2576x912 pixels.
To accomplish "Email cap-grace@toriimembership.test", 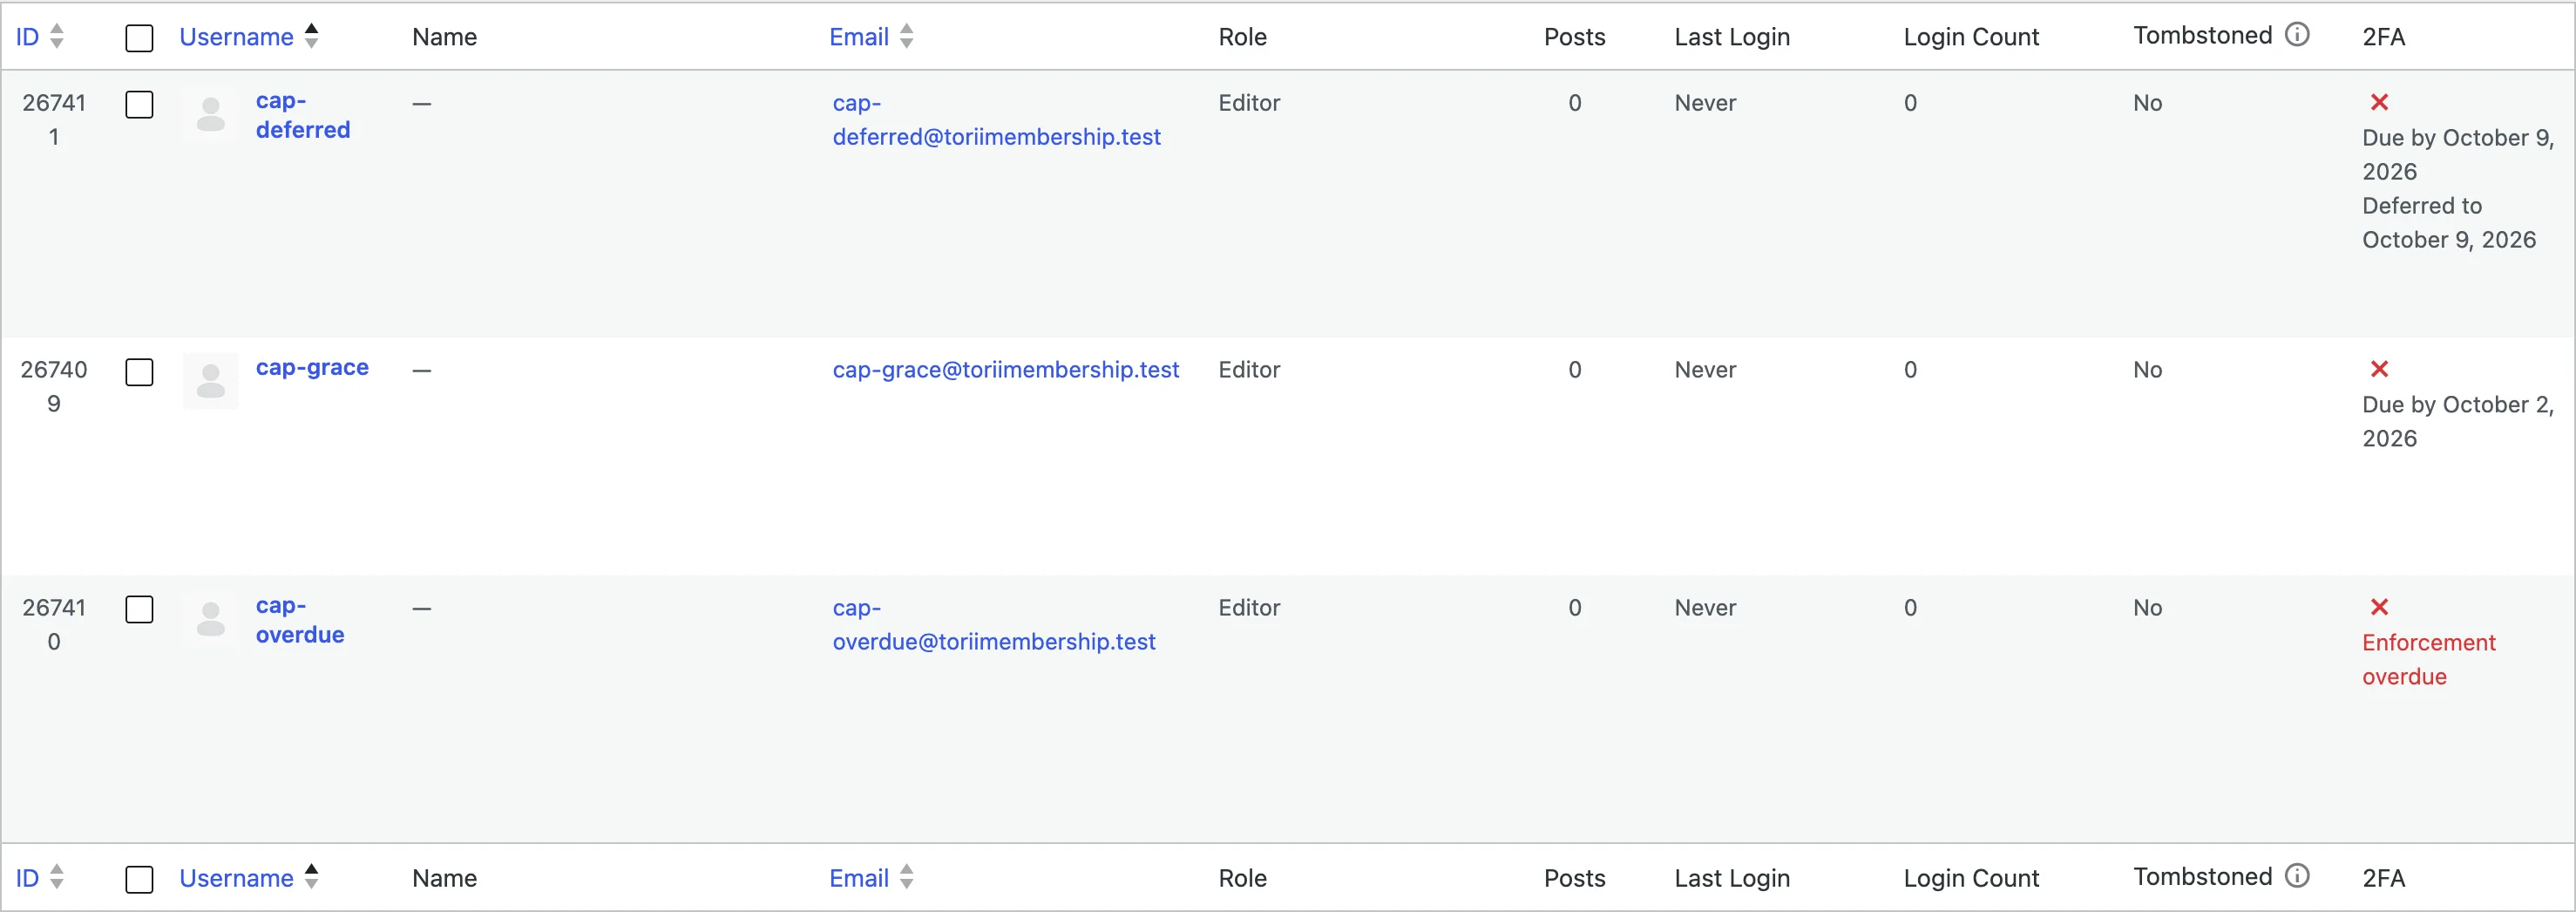I will pyautogui.click(x=1006, y=370).
